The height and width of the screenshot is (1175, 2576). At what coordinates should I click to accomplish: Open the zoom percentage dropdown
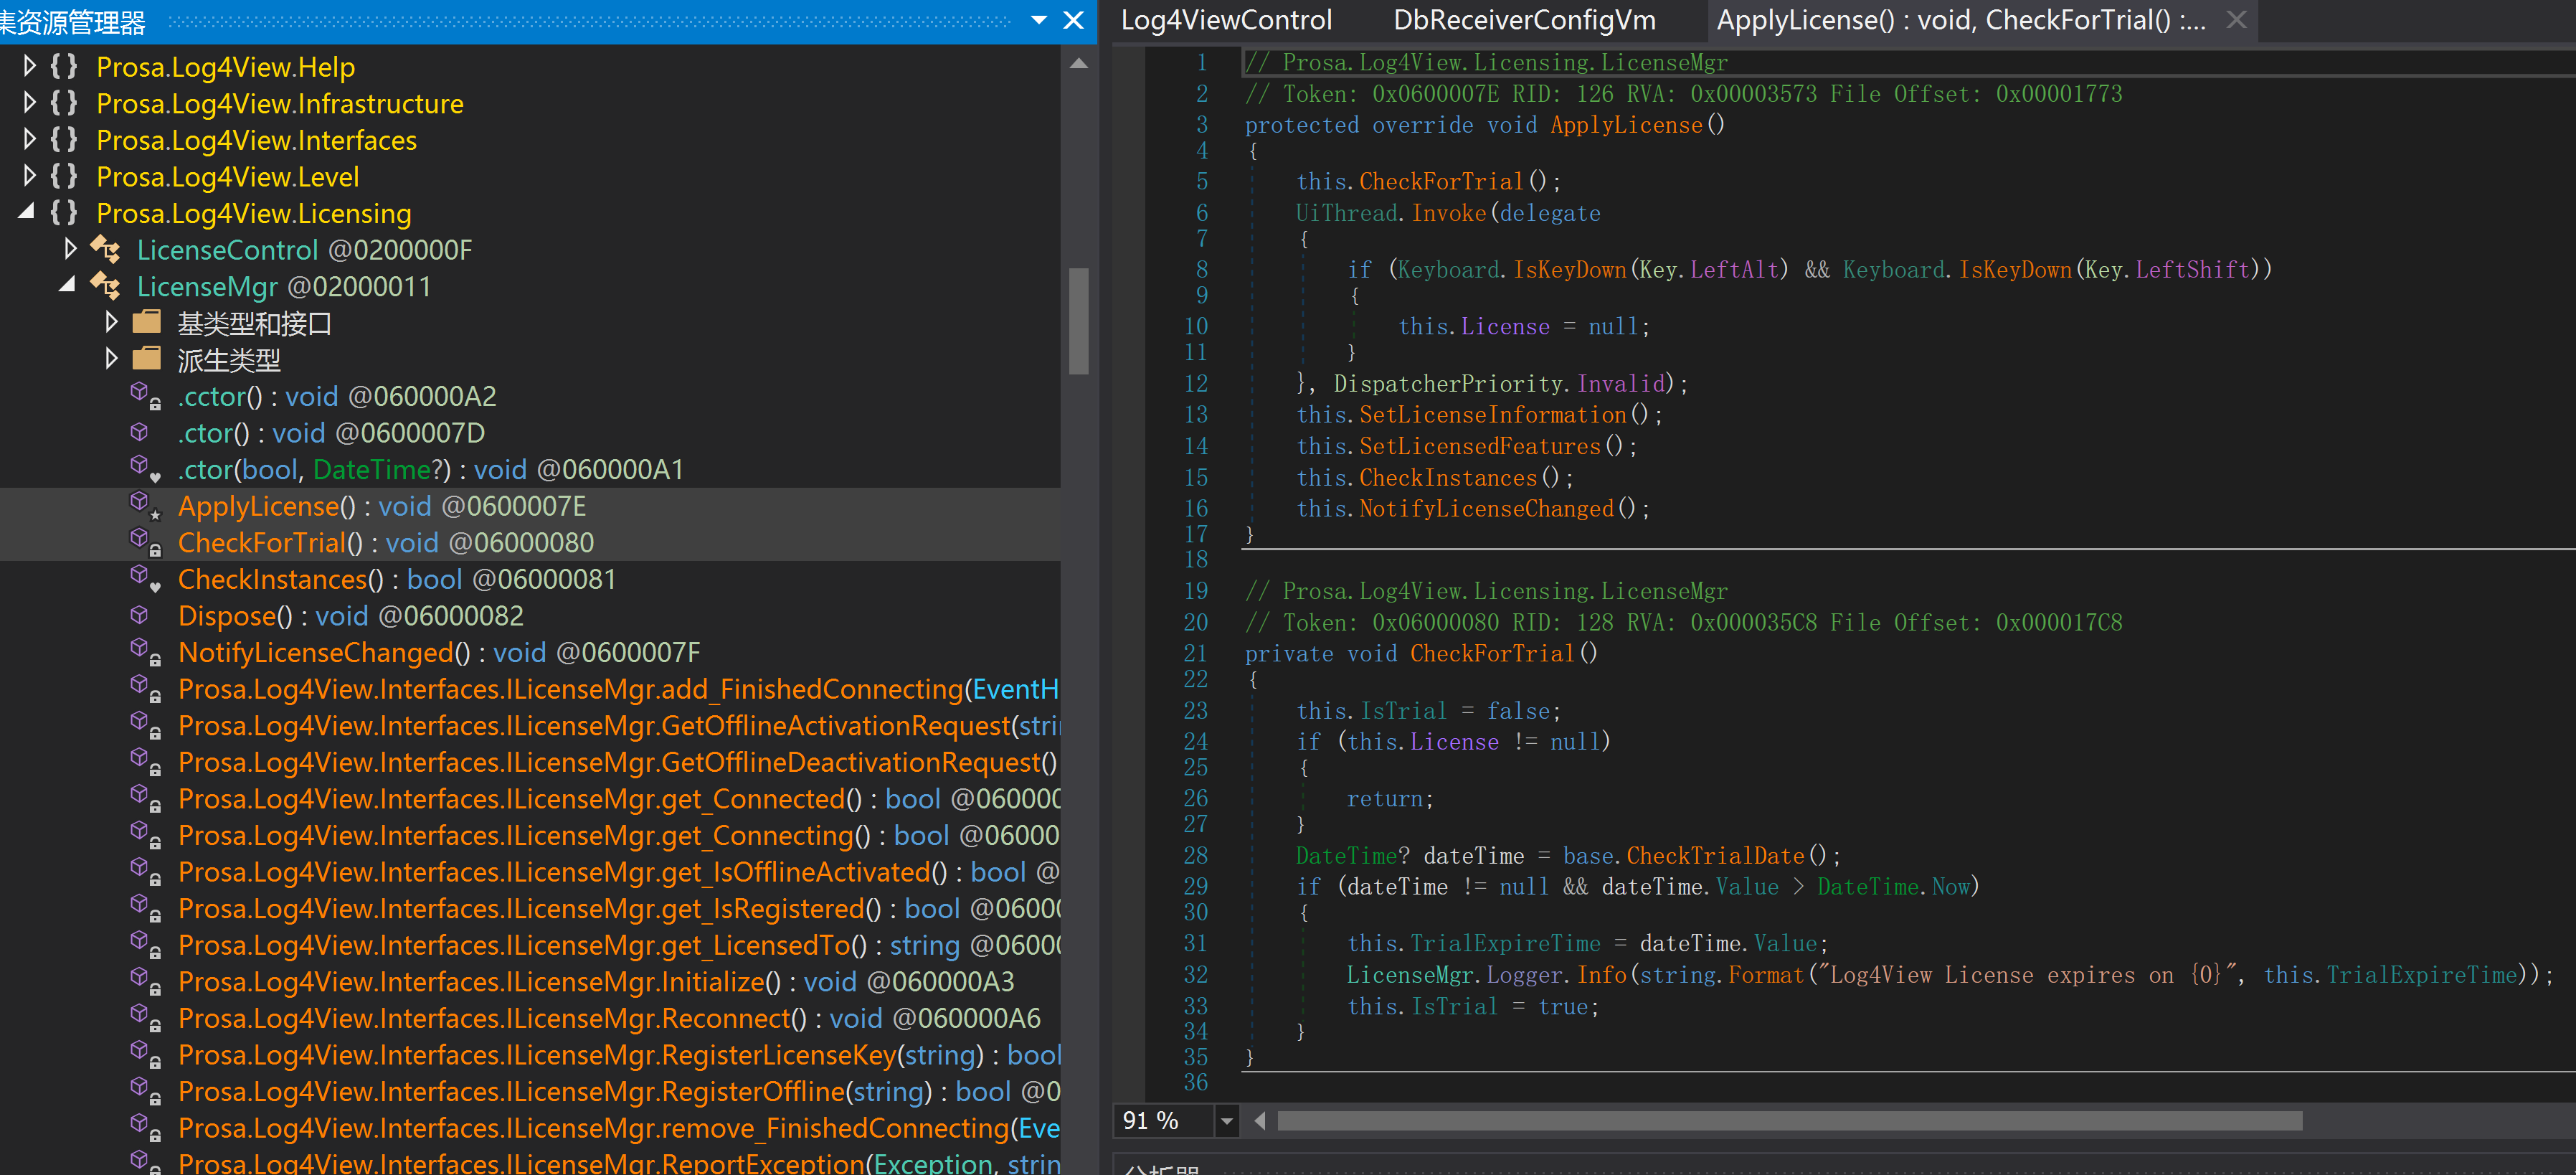[x=1226, y=1121]
